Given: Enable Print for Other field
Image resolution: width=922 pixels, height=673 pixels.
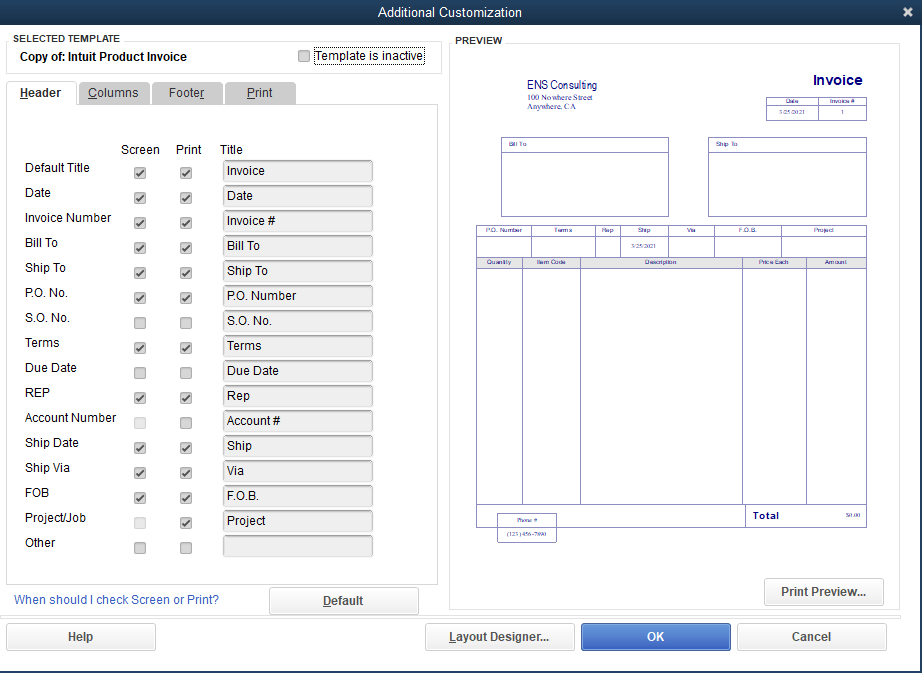Looking at the screenshot, I should 186,548.
